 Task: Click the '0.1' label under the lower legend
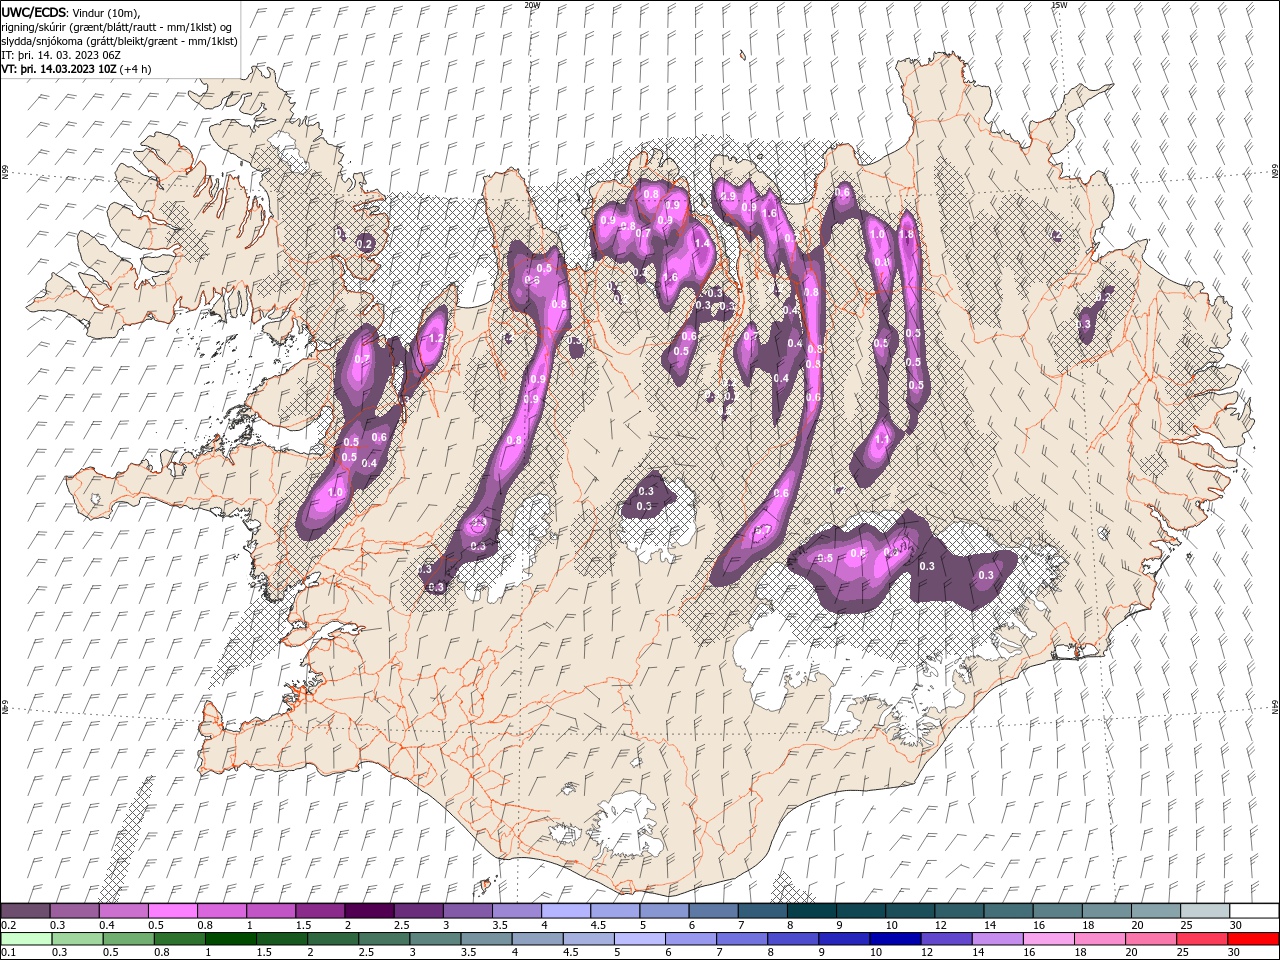[7, 953]
